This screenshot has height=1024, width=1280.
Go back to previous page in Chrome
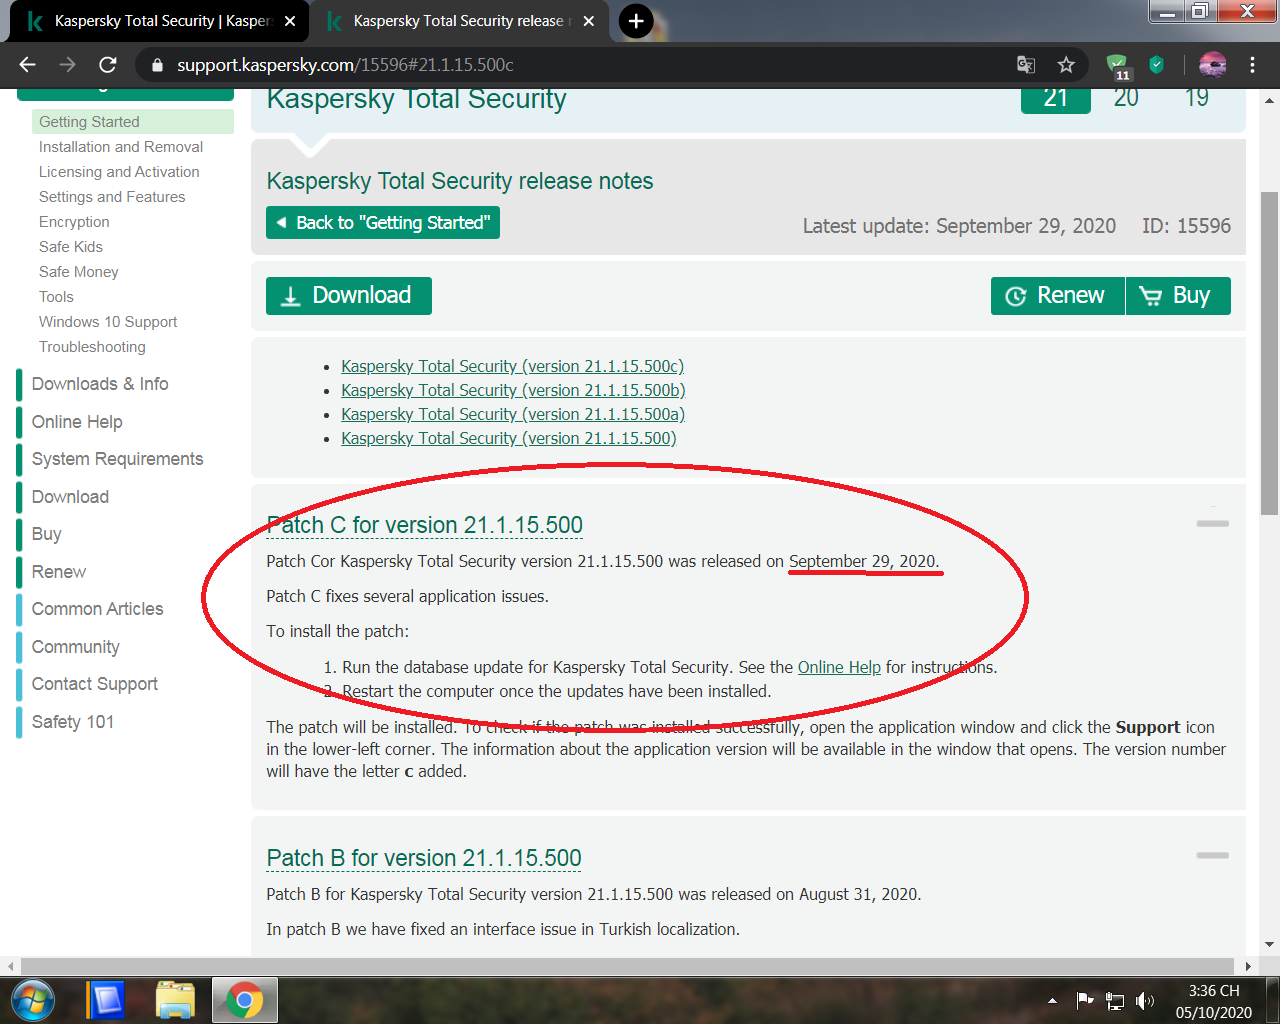[27, 65]
